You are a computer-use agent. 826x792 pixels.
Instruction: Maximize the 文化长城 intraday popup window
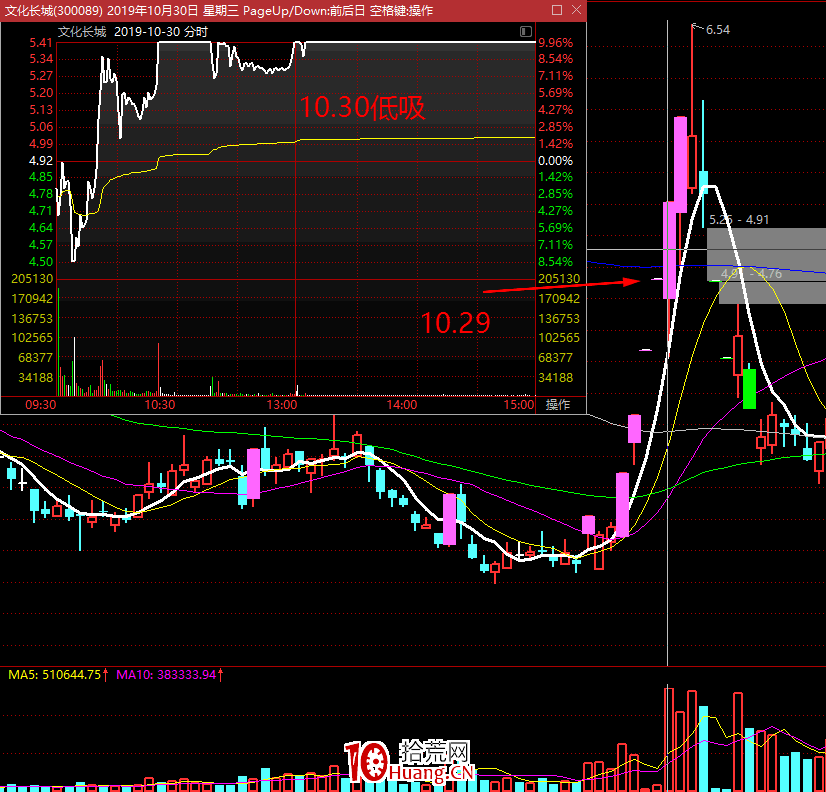point(557,10)
